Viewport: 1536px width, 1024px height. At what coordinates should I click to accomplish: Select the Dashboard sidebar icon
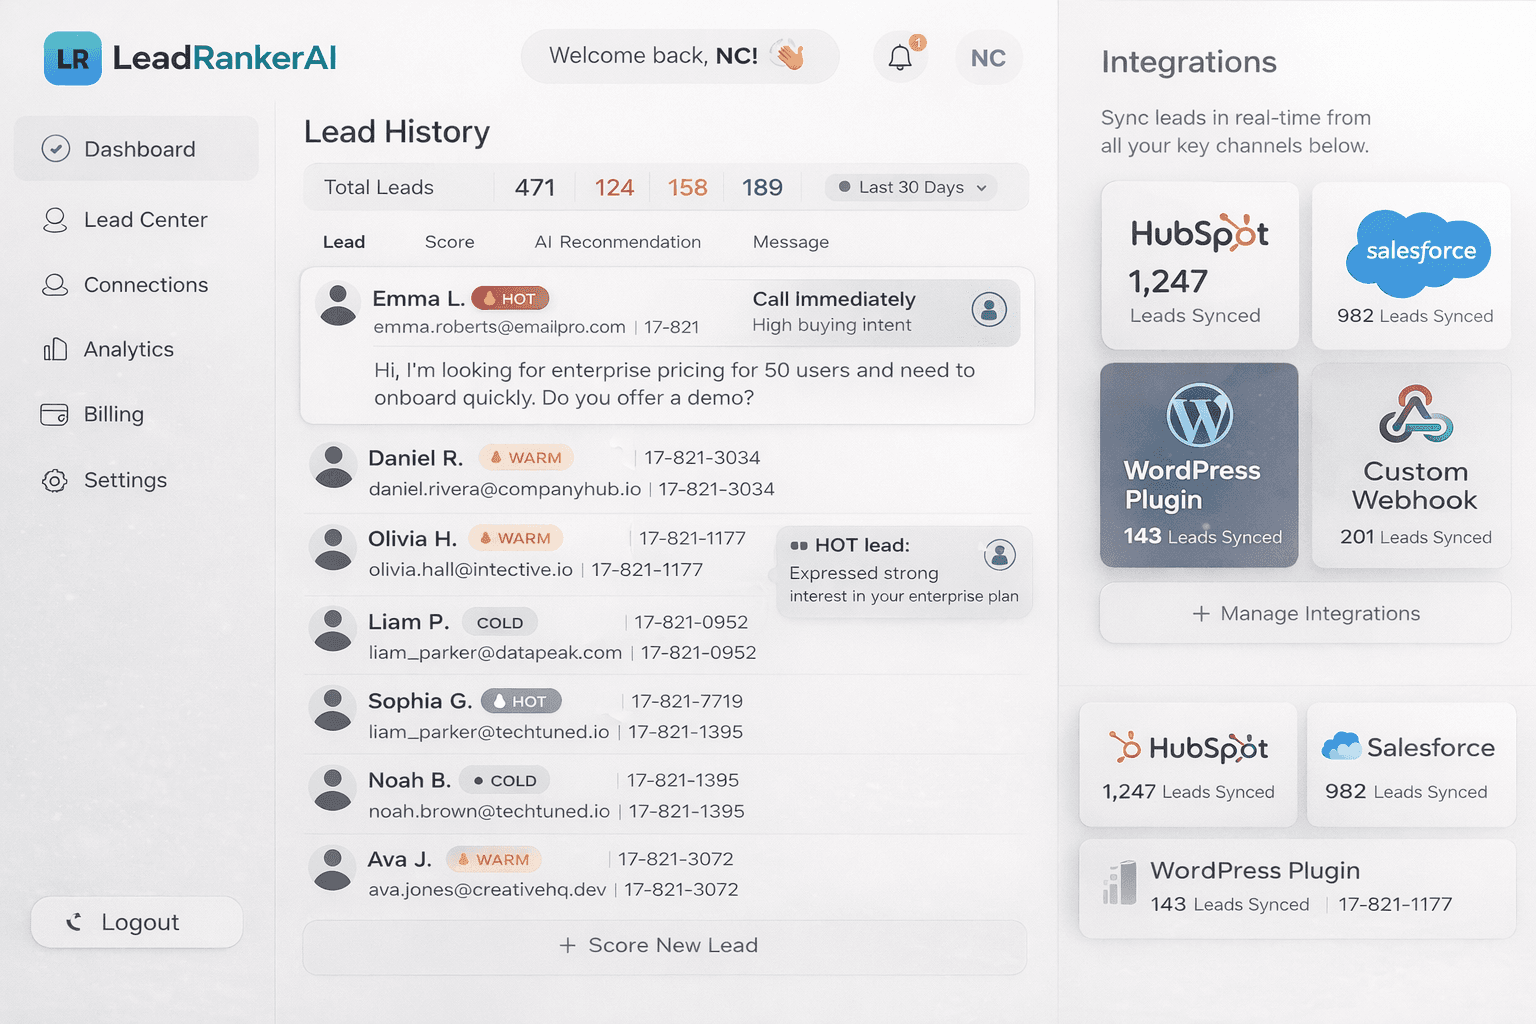click(x=56, y=148)
